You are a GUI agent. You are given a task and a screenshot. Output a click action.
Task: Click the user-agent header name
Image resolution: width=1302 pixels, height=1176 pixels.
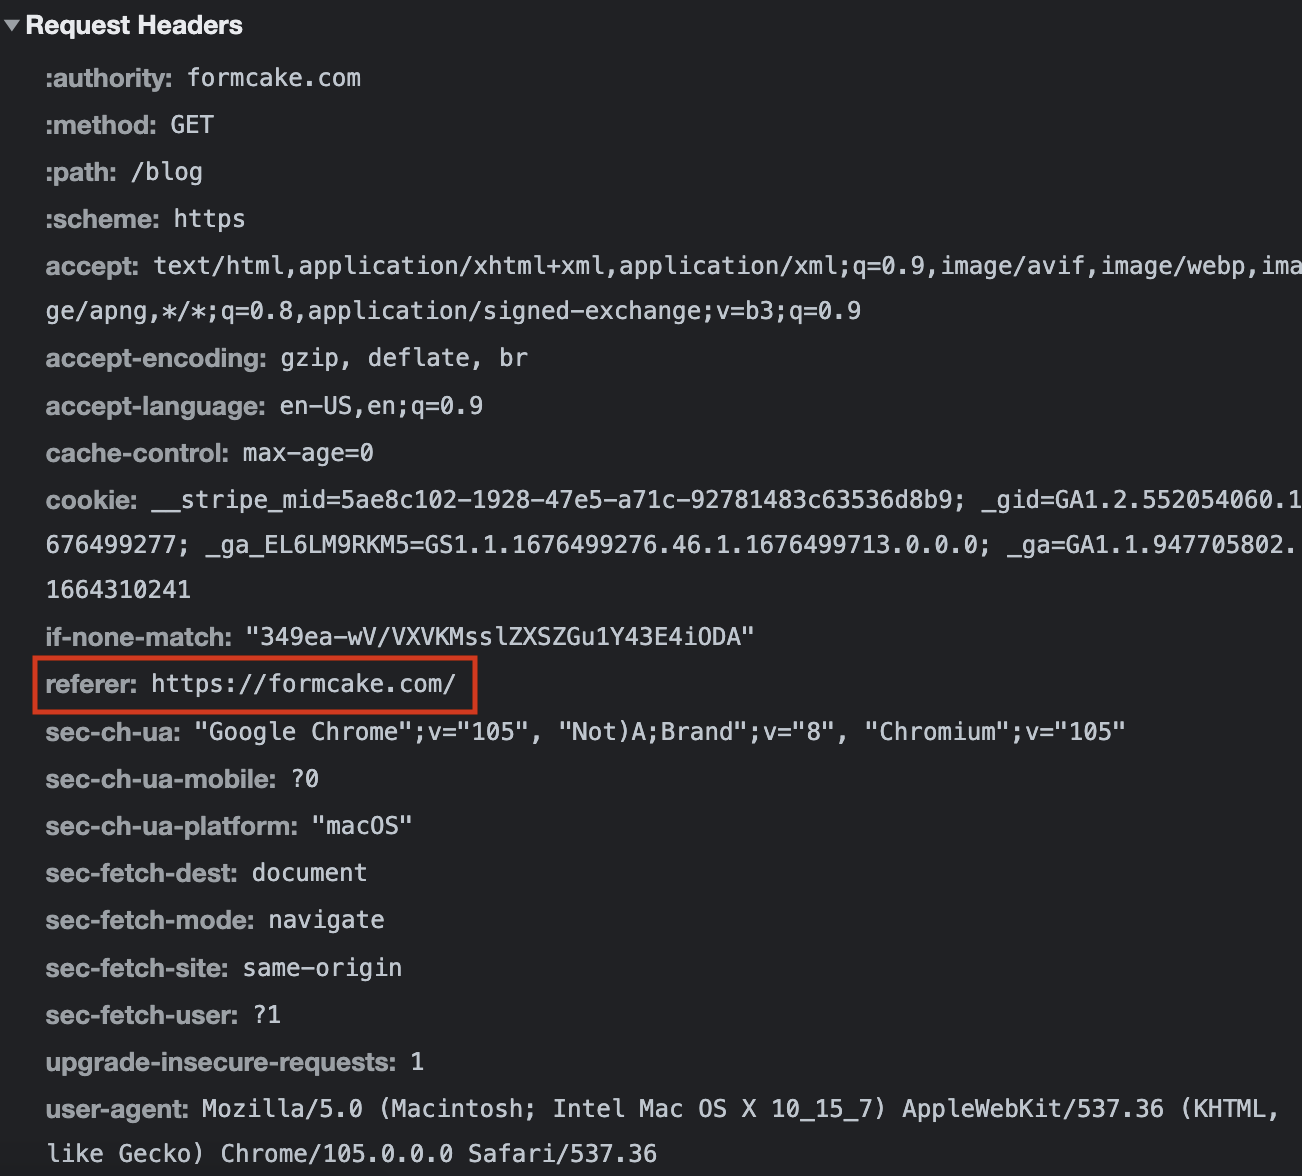tap(117, 1109)
